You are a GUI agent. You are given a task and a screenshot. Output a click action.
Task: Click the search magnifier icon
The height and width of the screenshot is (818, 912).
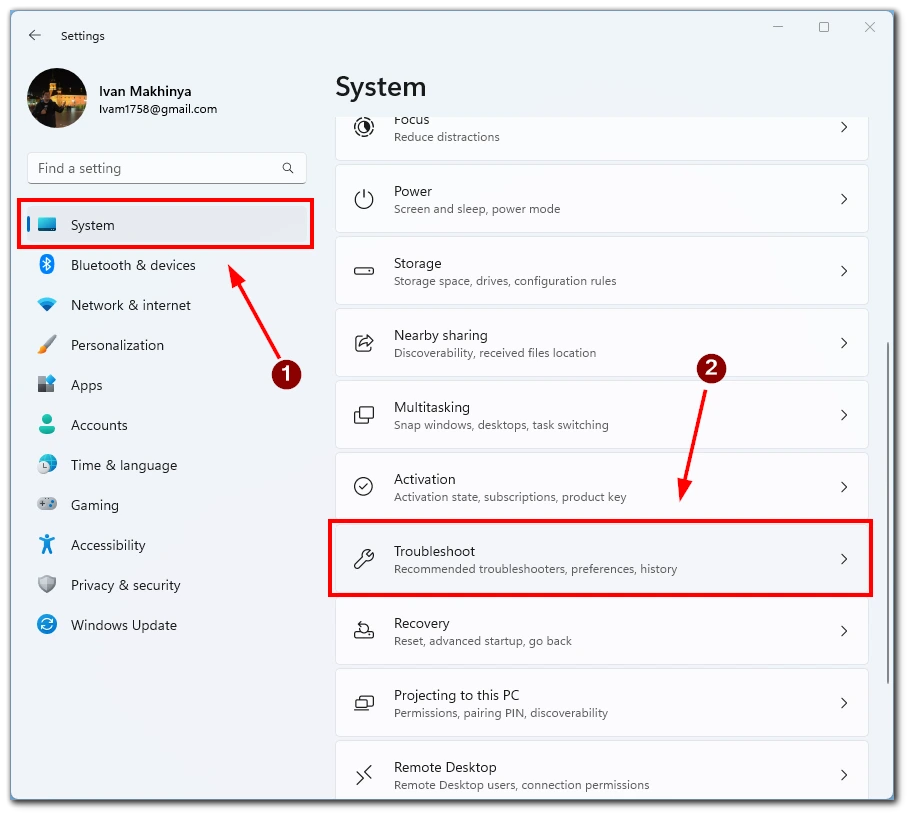click(287, 168)
